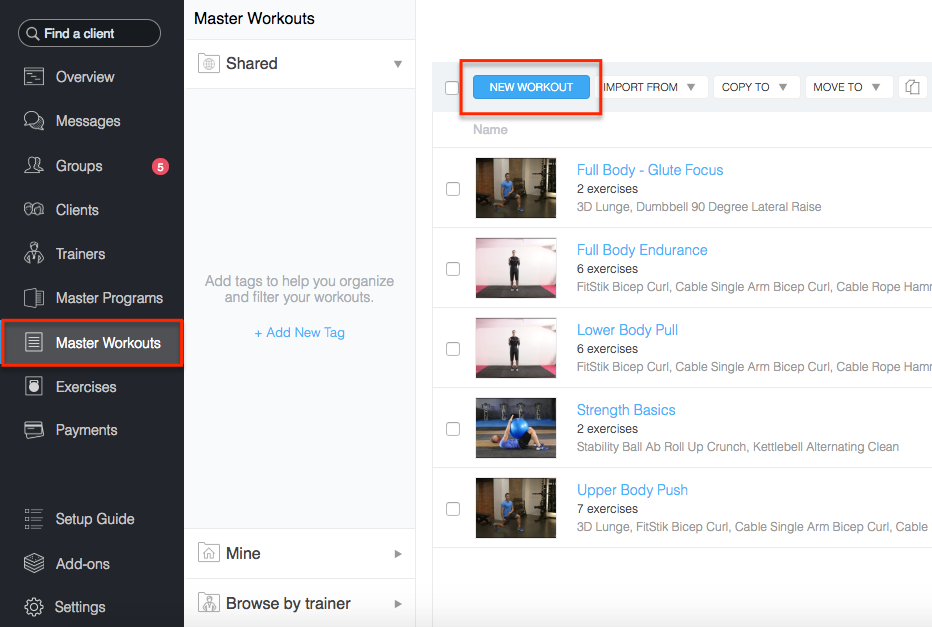Click the Upper Body Push thumbnail
This screenshot has width=932, height=627.
point(516,508)
